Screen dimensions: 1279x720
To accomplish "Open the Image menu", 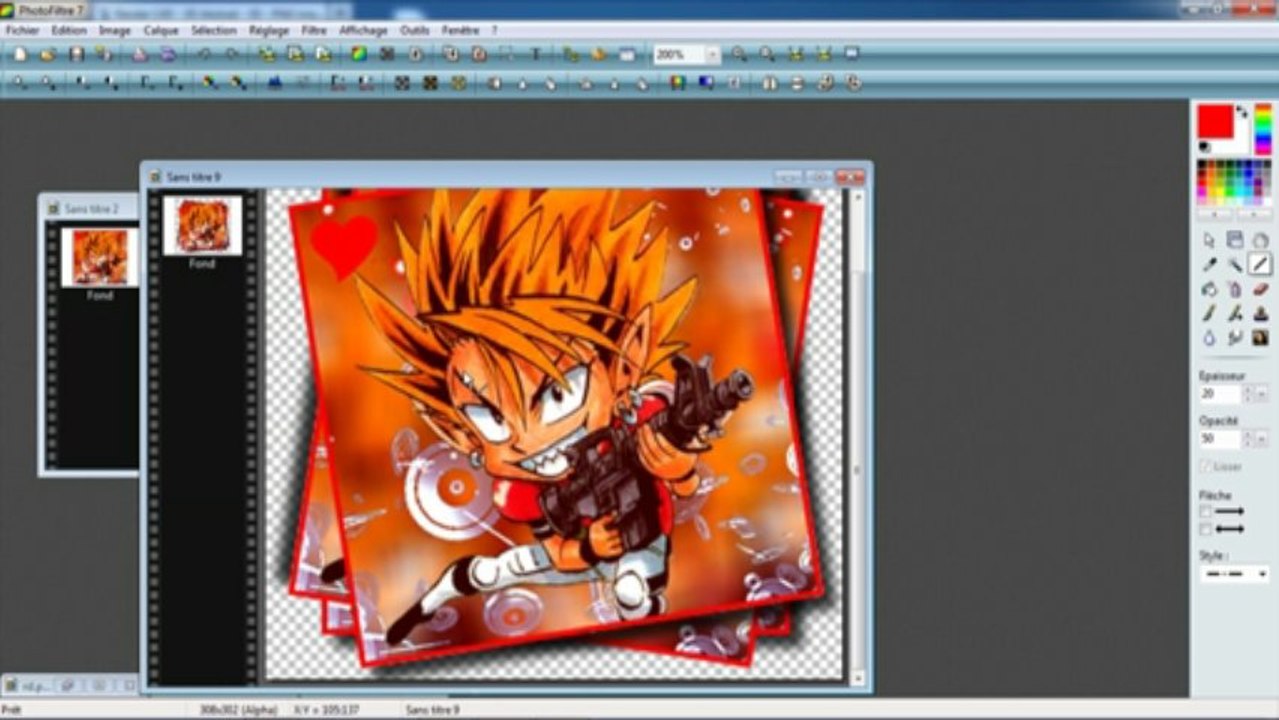I will click(115, 30).
